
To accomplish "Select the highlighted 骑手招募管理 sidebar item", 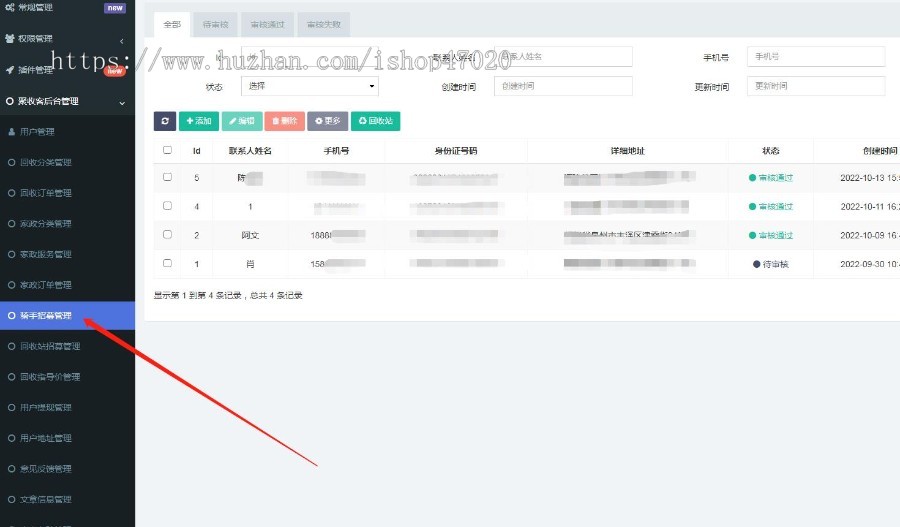I will pyautogui.click(x=67, y=316).
